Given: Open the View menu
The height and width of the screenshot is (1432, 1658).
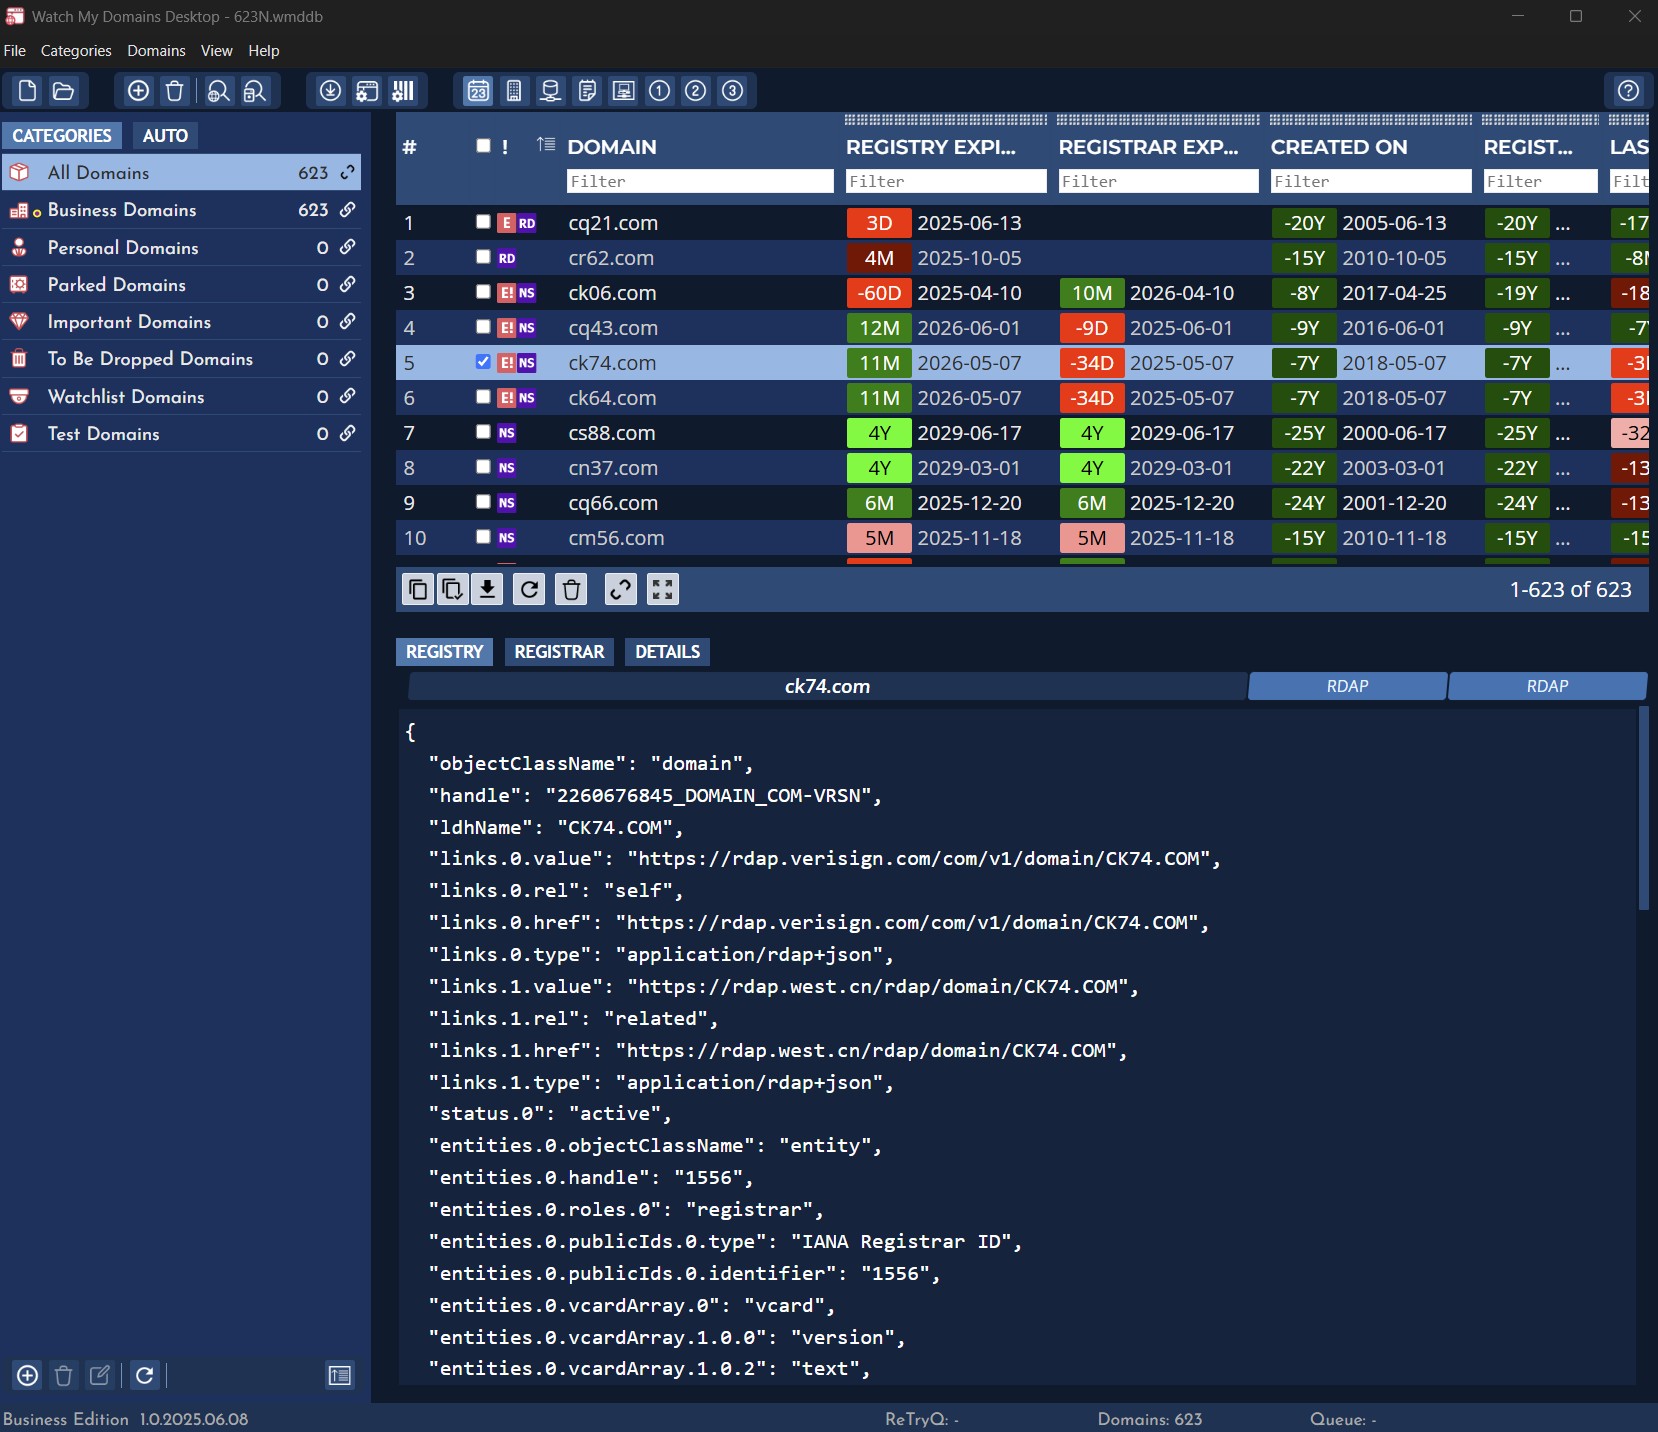Looking at the screenshot, I should (x=216, y=51).
